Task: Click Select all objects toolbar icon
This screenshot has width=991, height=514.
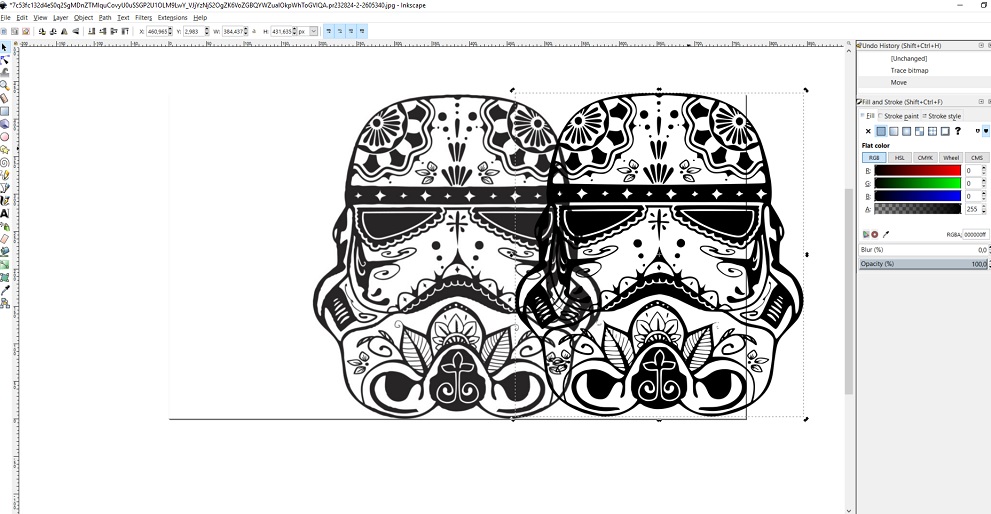Action: click(4, 31)
